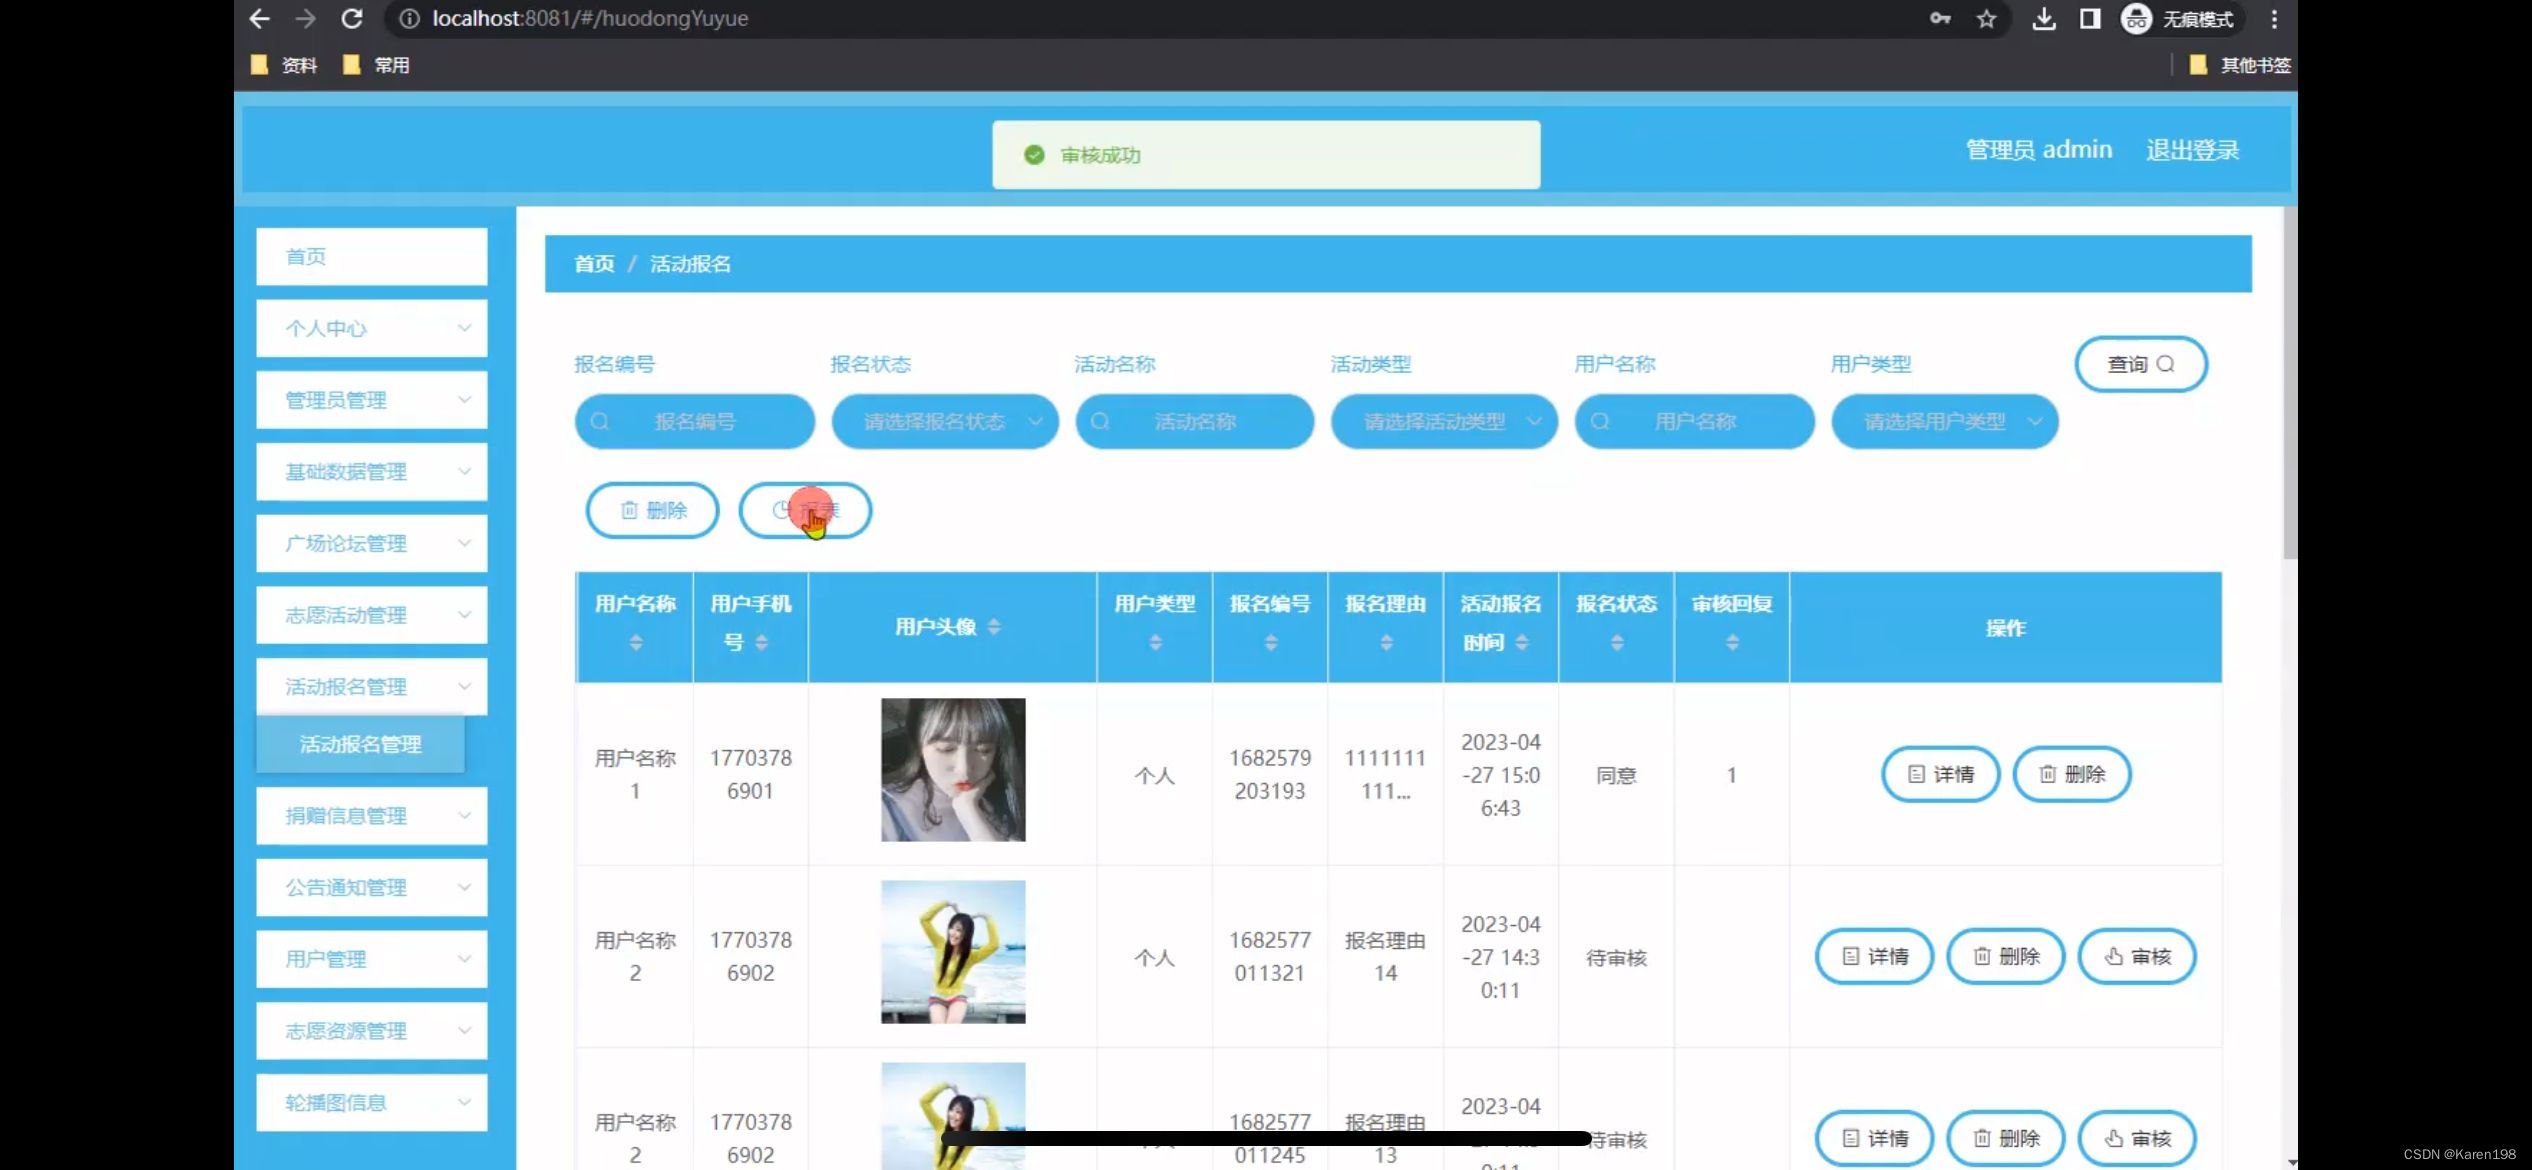The image size is (2532, 1170).
Task: Sort by 用户手机号 column arrows
Action: pos(761,642)
